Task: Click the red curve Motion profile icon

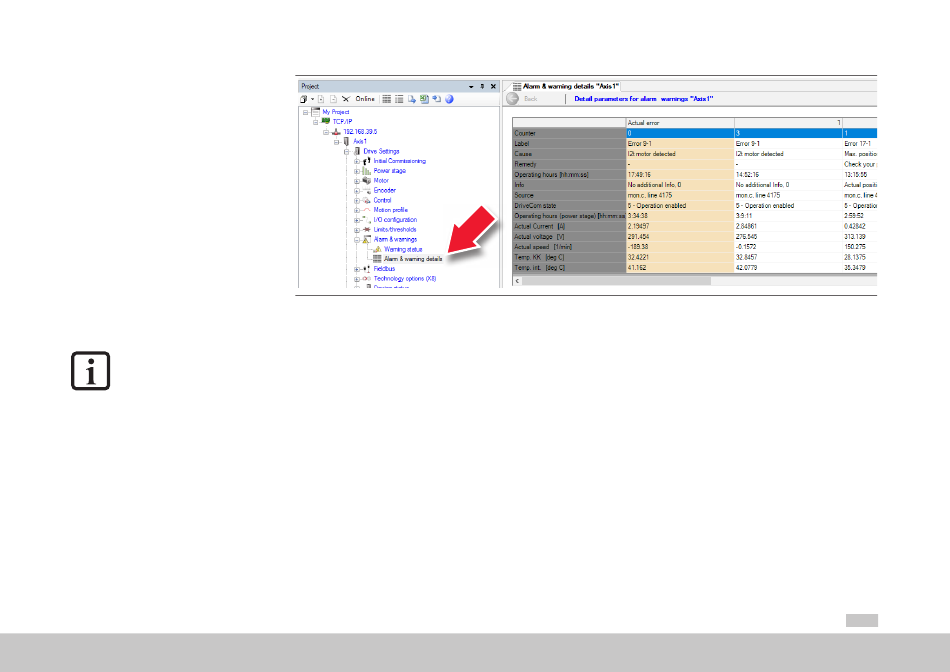Action: [x=367, y=210]
